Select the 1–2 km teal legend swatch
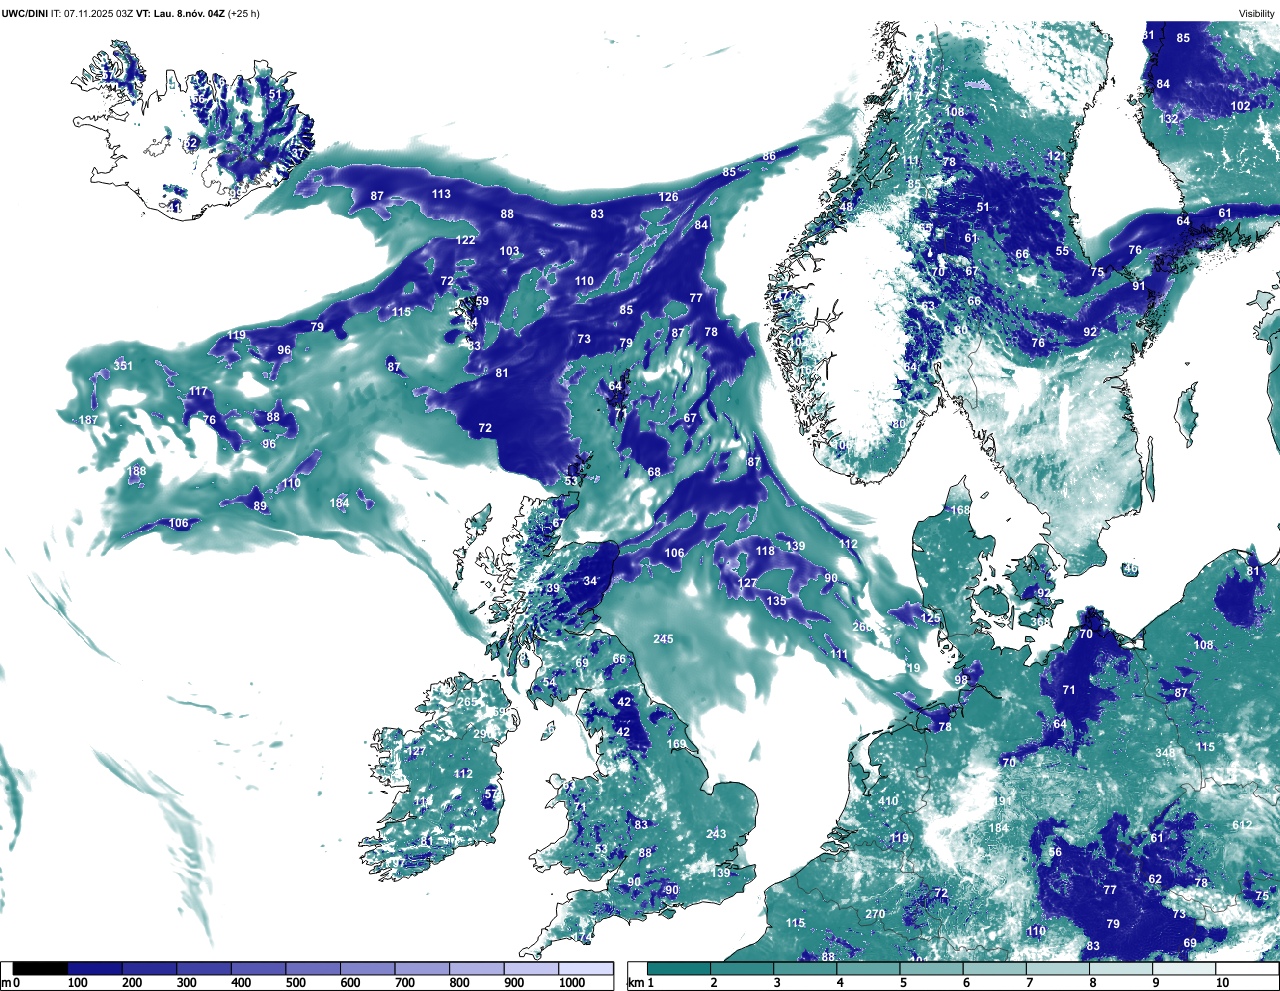 [679, 969]
